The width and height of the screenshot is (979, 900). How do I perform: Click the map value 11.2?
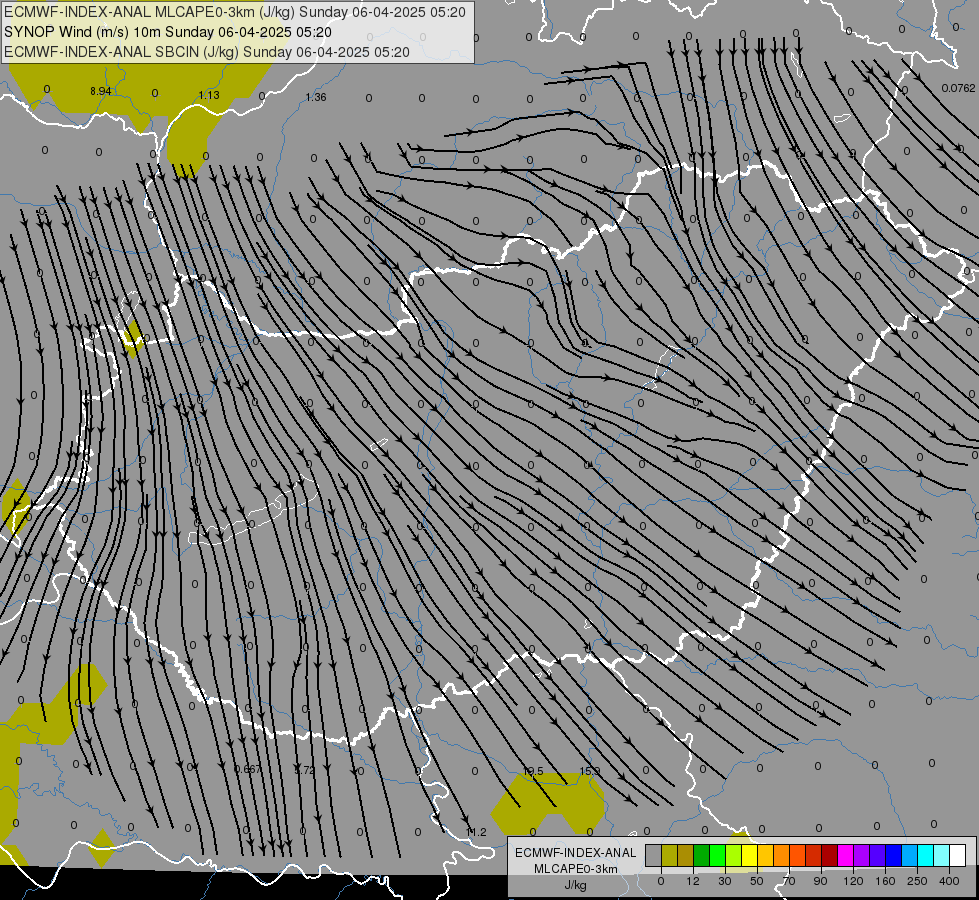(x=476, y=832)
